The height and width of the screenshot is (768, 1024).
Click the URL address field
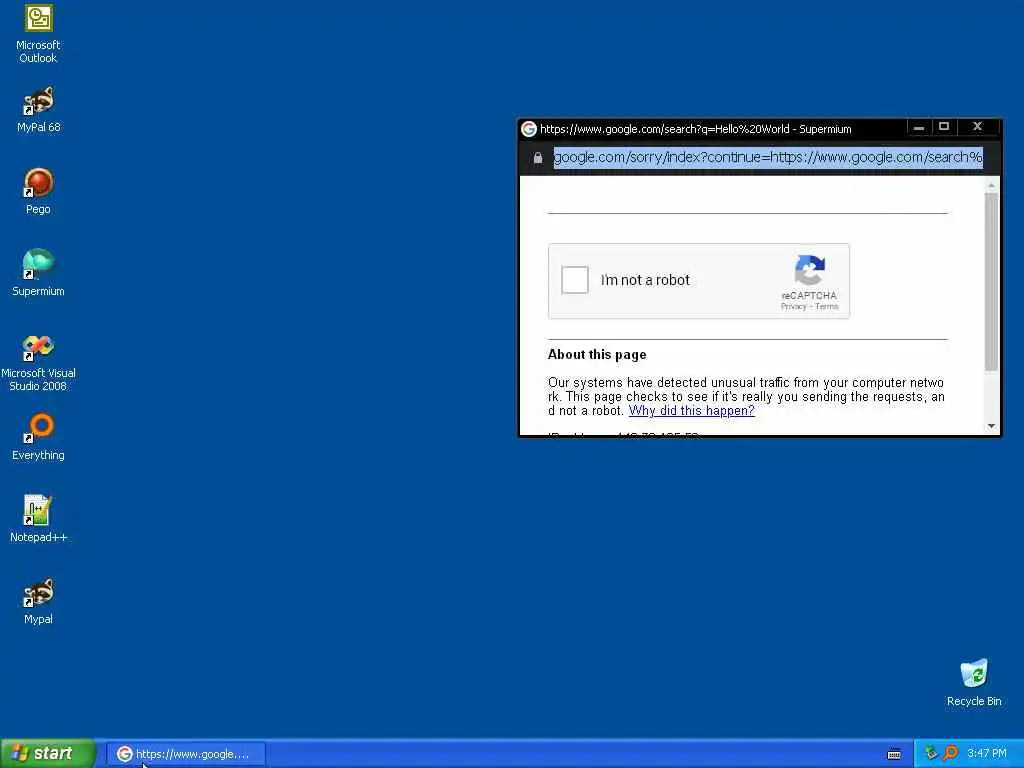click(x=768, y=157)
